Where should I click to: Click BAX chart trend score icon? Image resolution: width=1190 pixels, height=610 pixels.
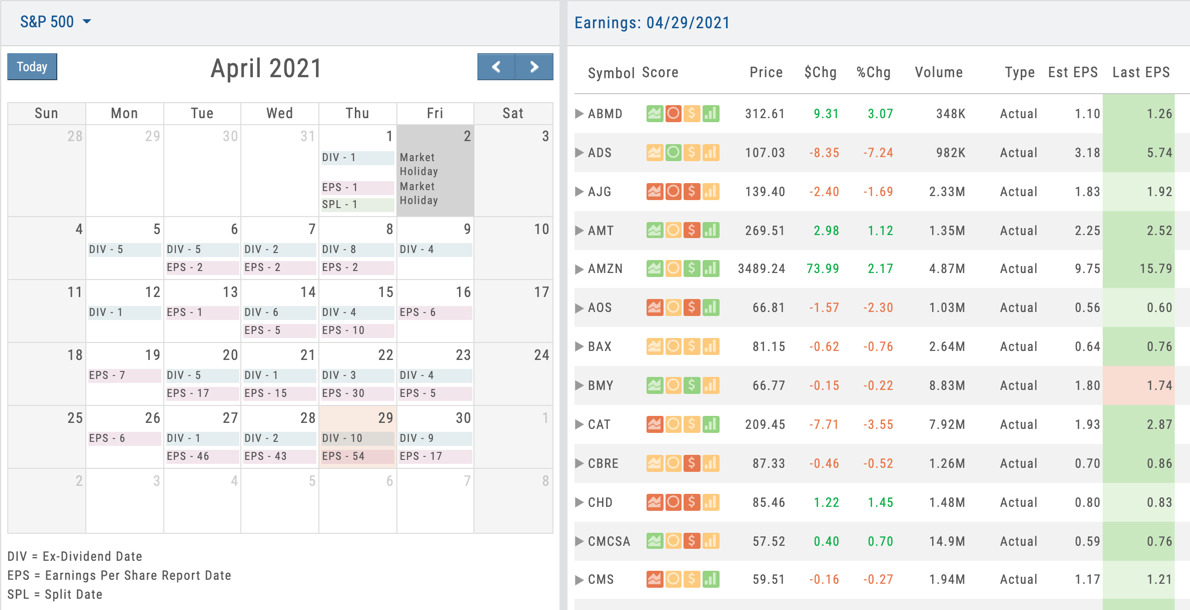(x=655, y=347)
